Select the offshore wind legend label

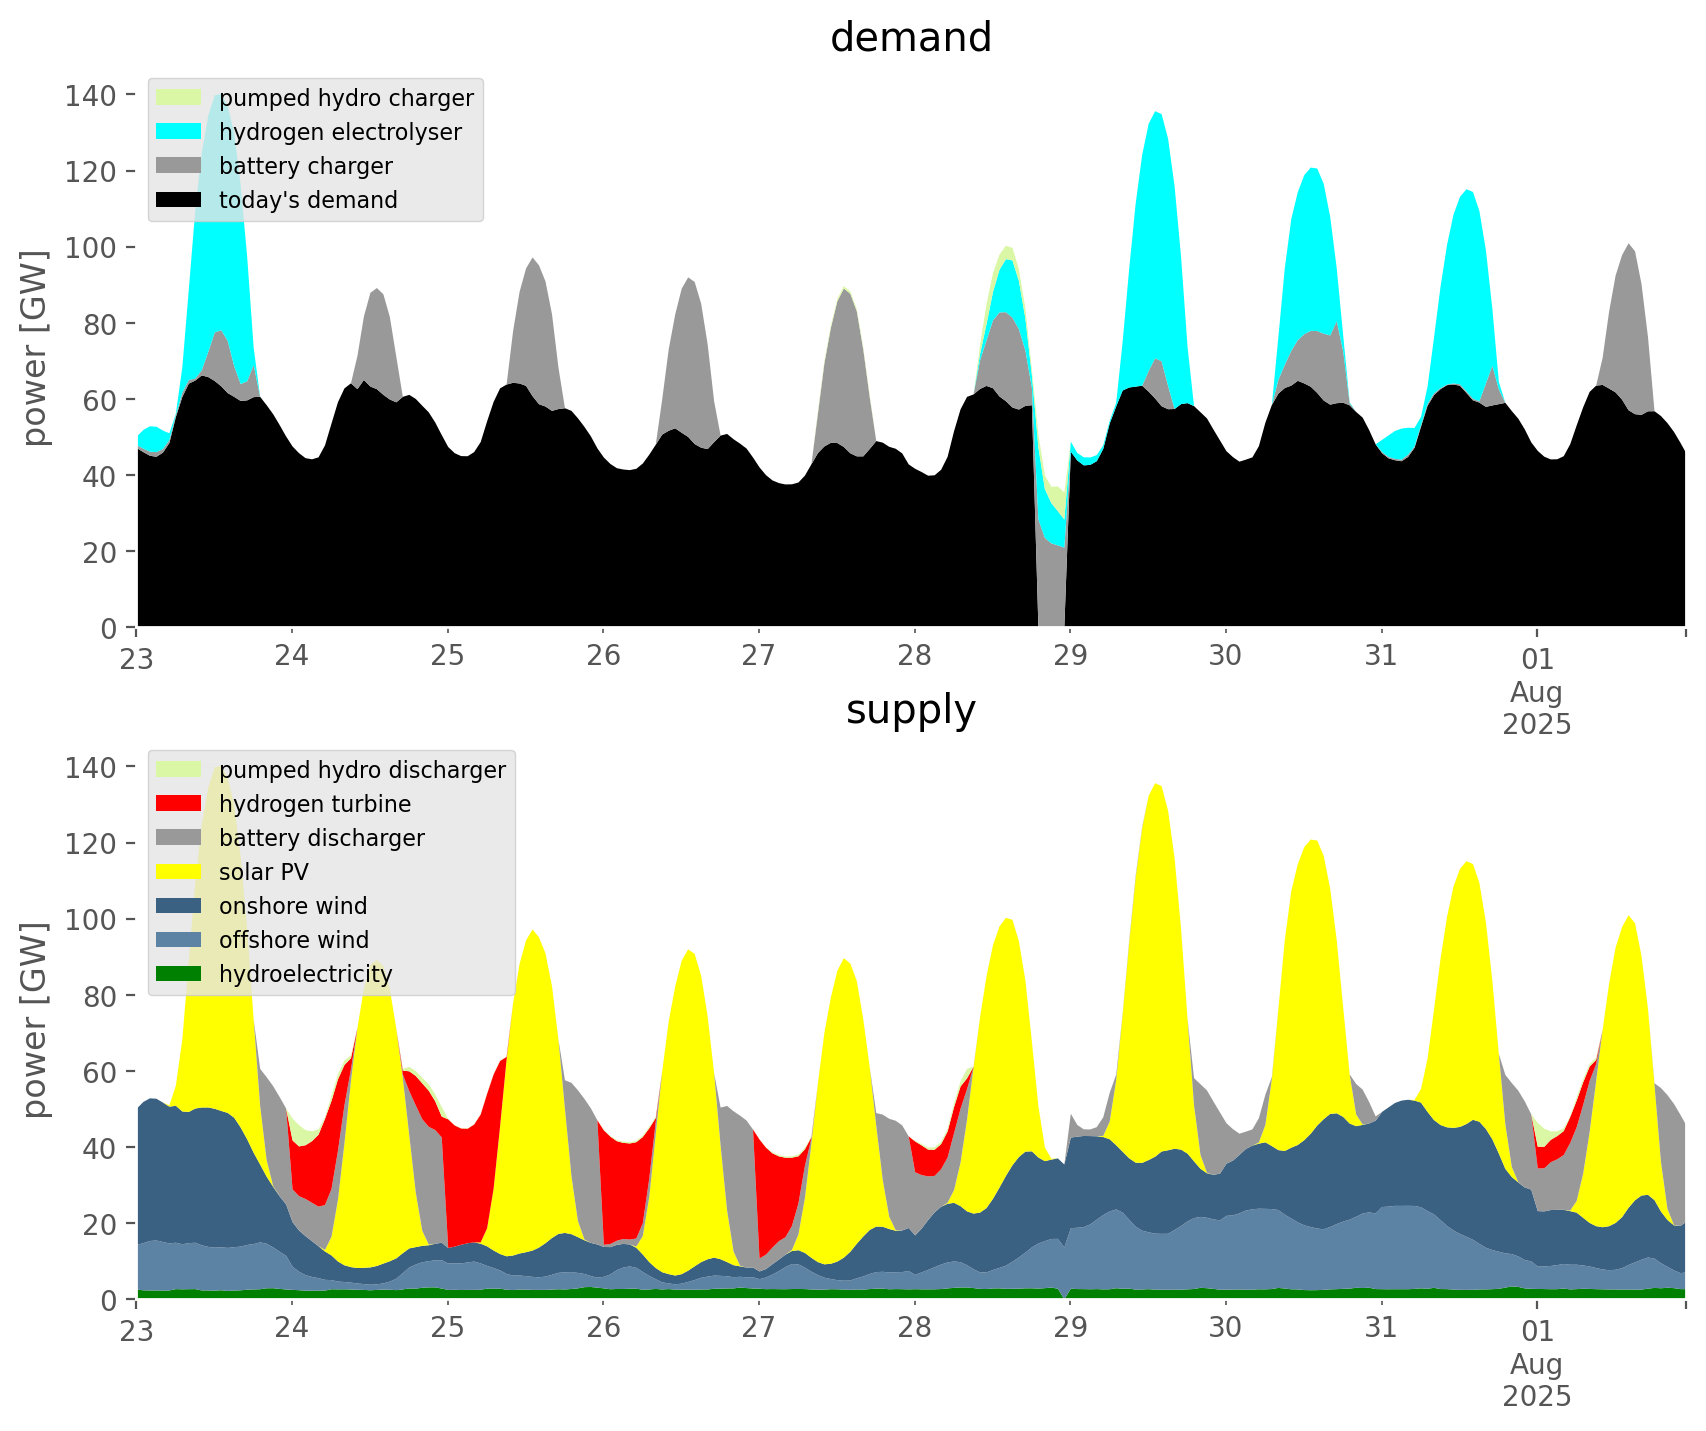tap(294, 940)
